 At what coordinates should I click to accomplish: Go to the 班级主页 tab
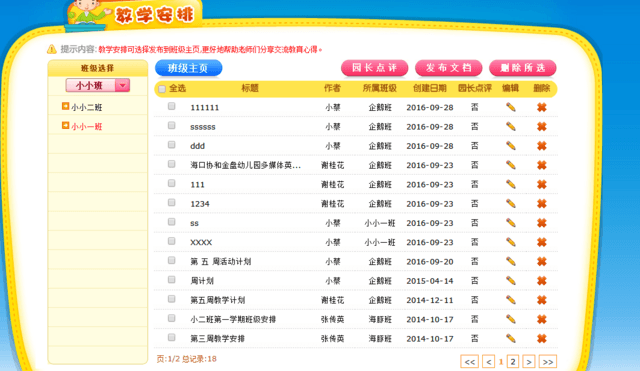click(x=189, y=68)
